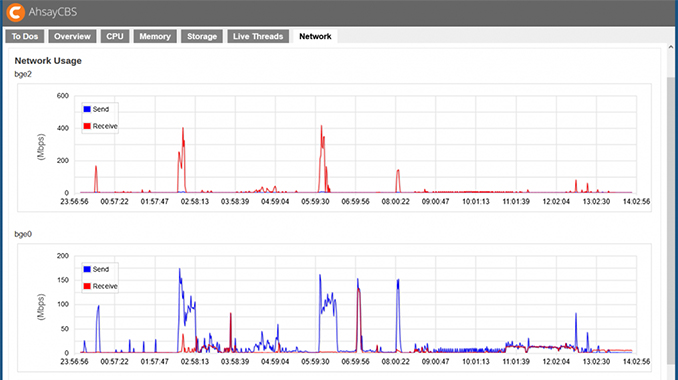Click the bge0 send spike near 06:59:56
Image resolution: width=678 pixels, height=380 pixels.
click(x=358, y=280)
